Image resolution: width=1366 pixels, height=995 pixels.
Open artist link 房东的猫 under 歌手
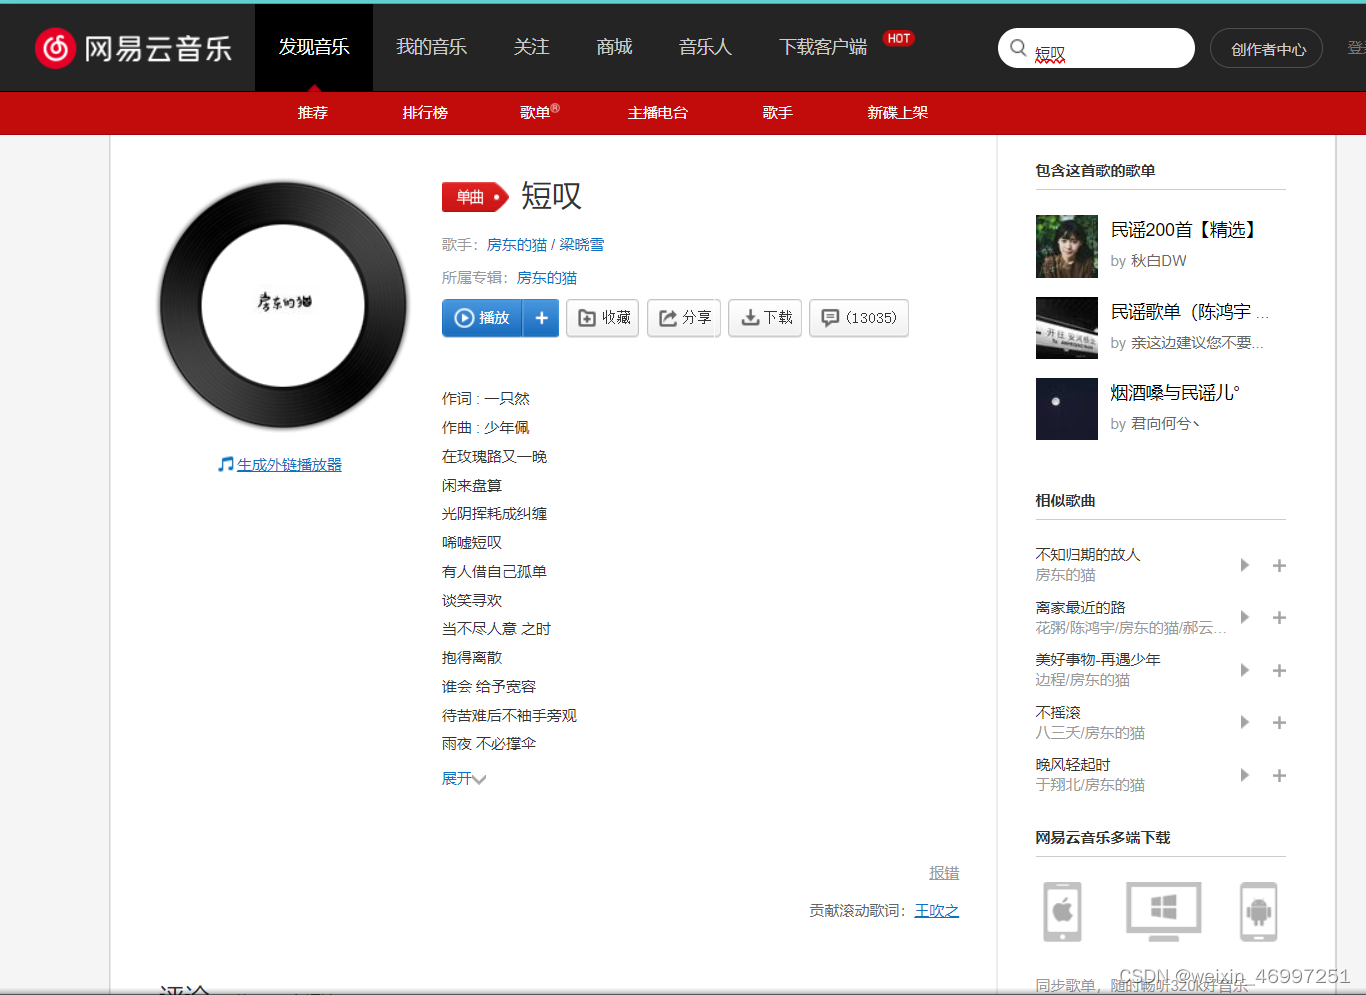click(517, 245)
